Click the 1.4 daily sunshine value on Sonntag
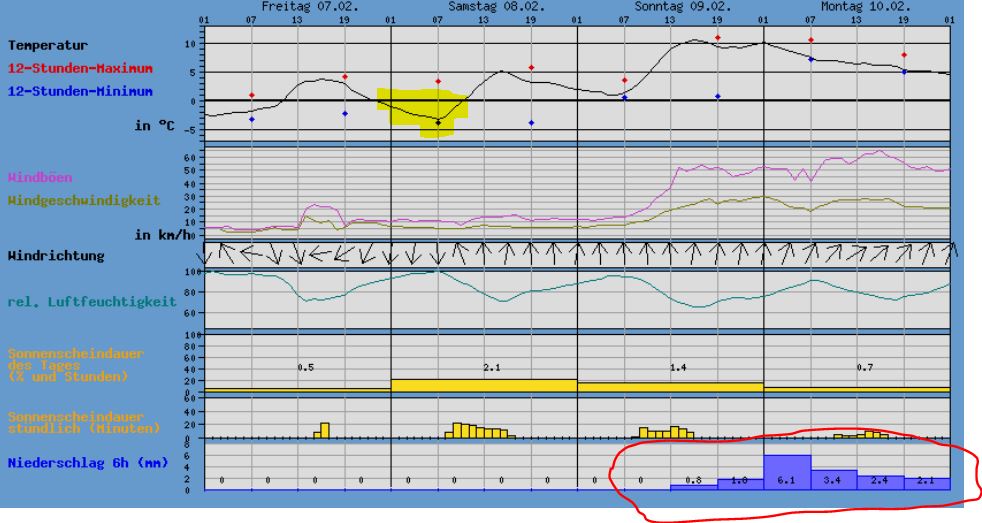 click(678, 368)
